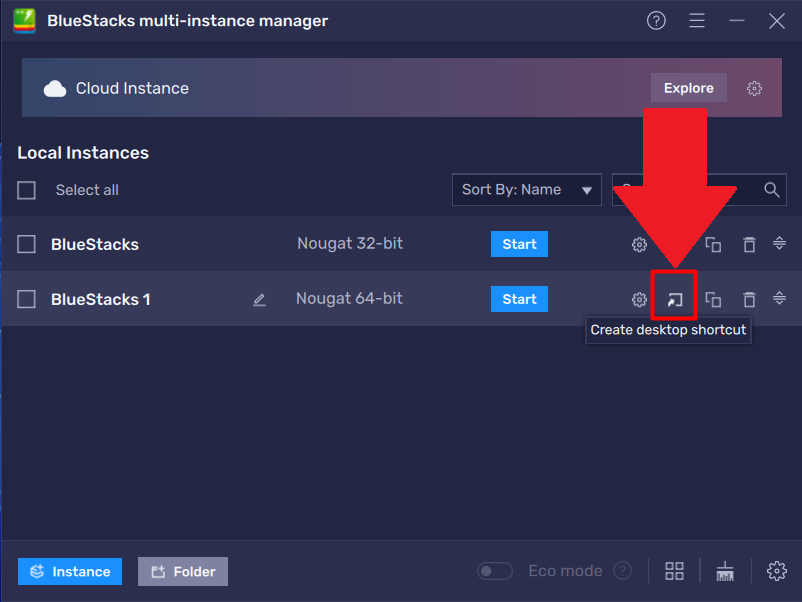Open multi-instance manager settings gear at the bottom

pyautogui.click(x=776, y=571)
